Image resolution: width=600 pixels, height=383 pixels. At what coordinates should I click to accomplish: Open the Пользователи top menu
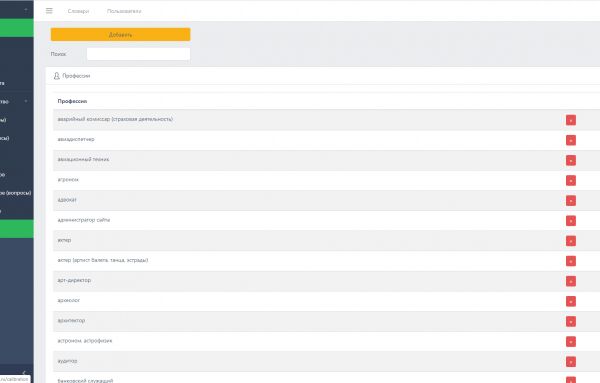(x=124, y=11)
